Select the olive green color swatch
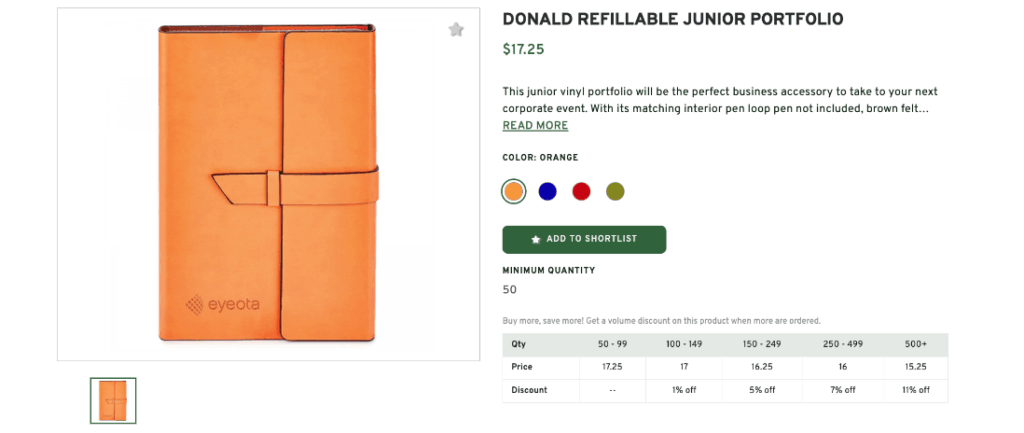1024x433 pixels. coord(615,191)
